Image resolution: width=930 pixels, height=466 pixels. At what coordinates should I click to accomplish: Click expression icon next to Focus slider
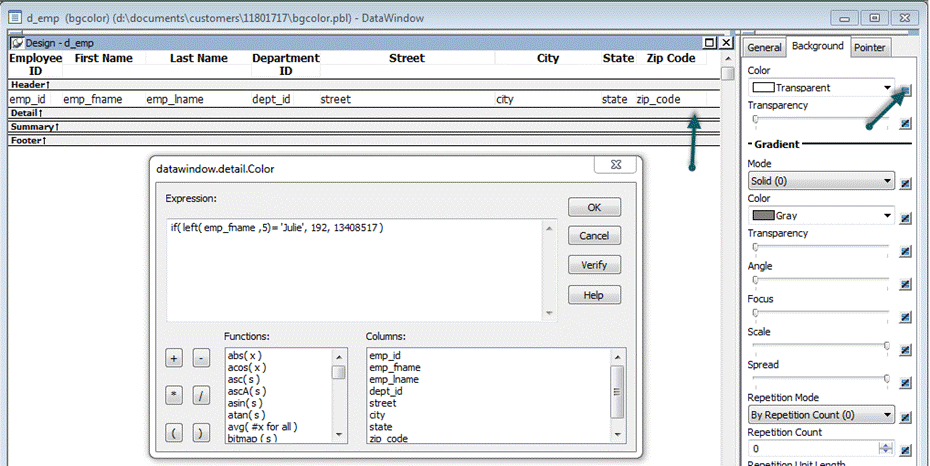[x=905, y=316]
